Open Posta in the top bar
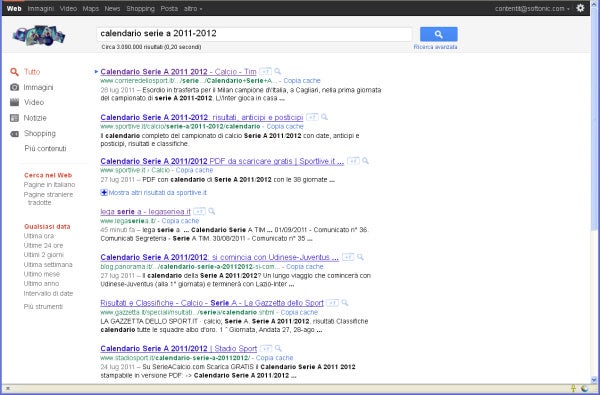Image resolution: width=600 pixels, height=395 pixels. tap(169, 8)
